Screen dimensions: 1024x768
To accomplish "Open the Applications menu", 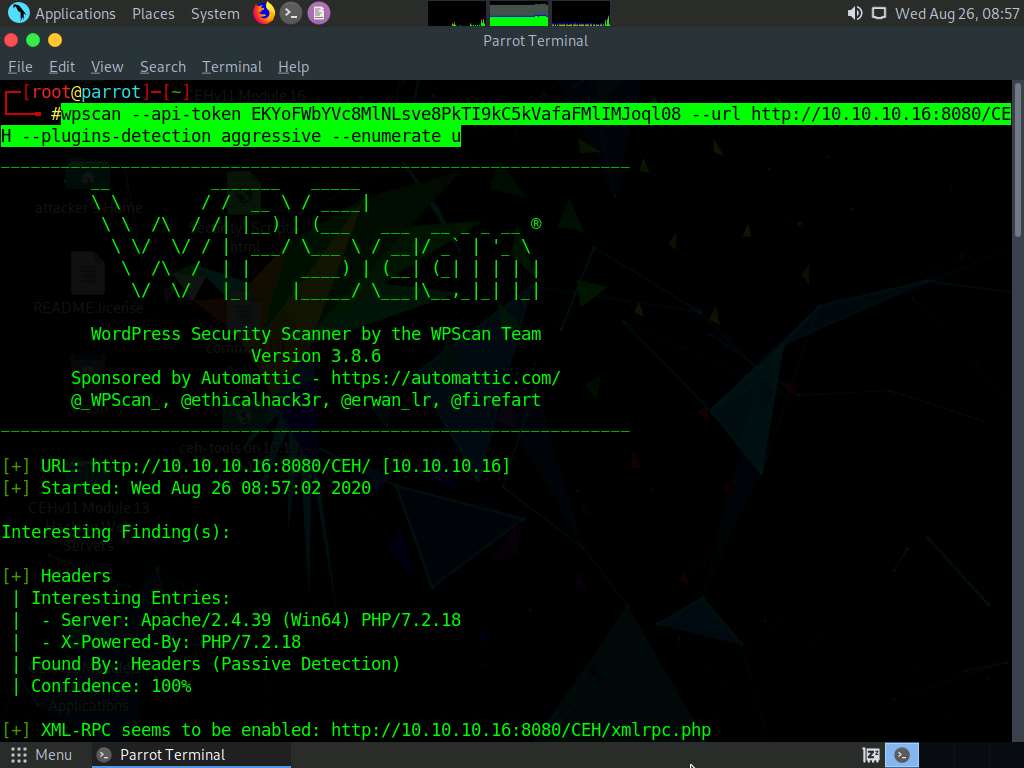I will pyautogui.click(x=75, y=13).
